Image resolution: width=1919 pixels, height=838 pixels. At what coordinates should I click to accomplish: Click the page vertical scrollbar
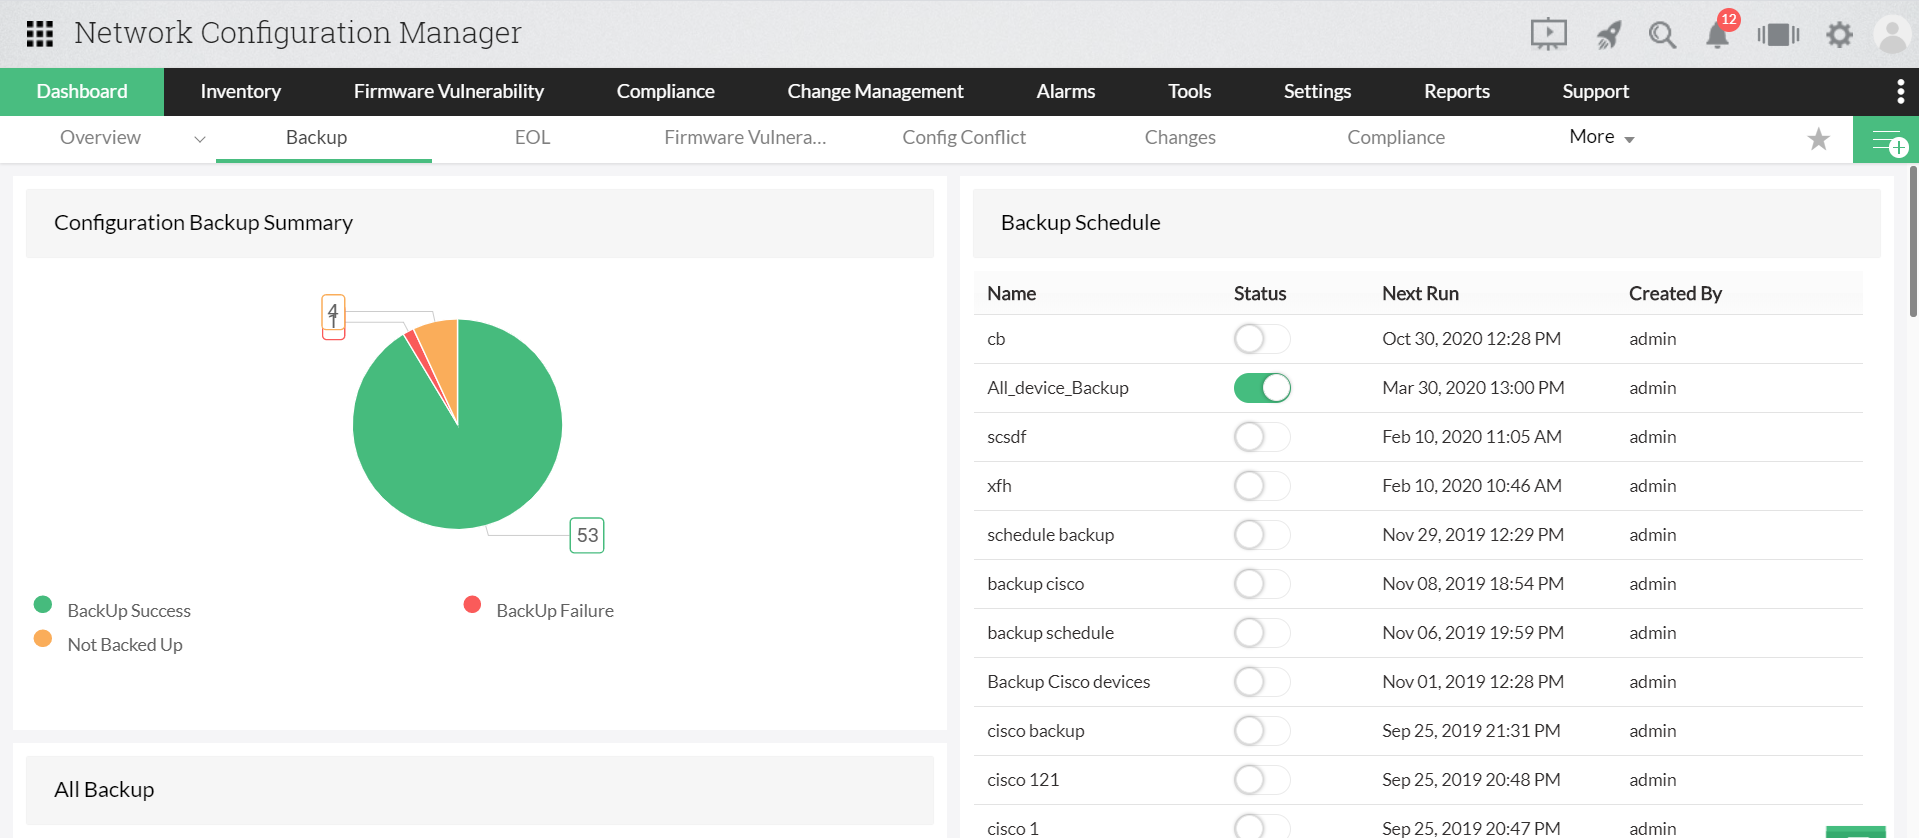click(x=1913, y=242)
